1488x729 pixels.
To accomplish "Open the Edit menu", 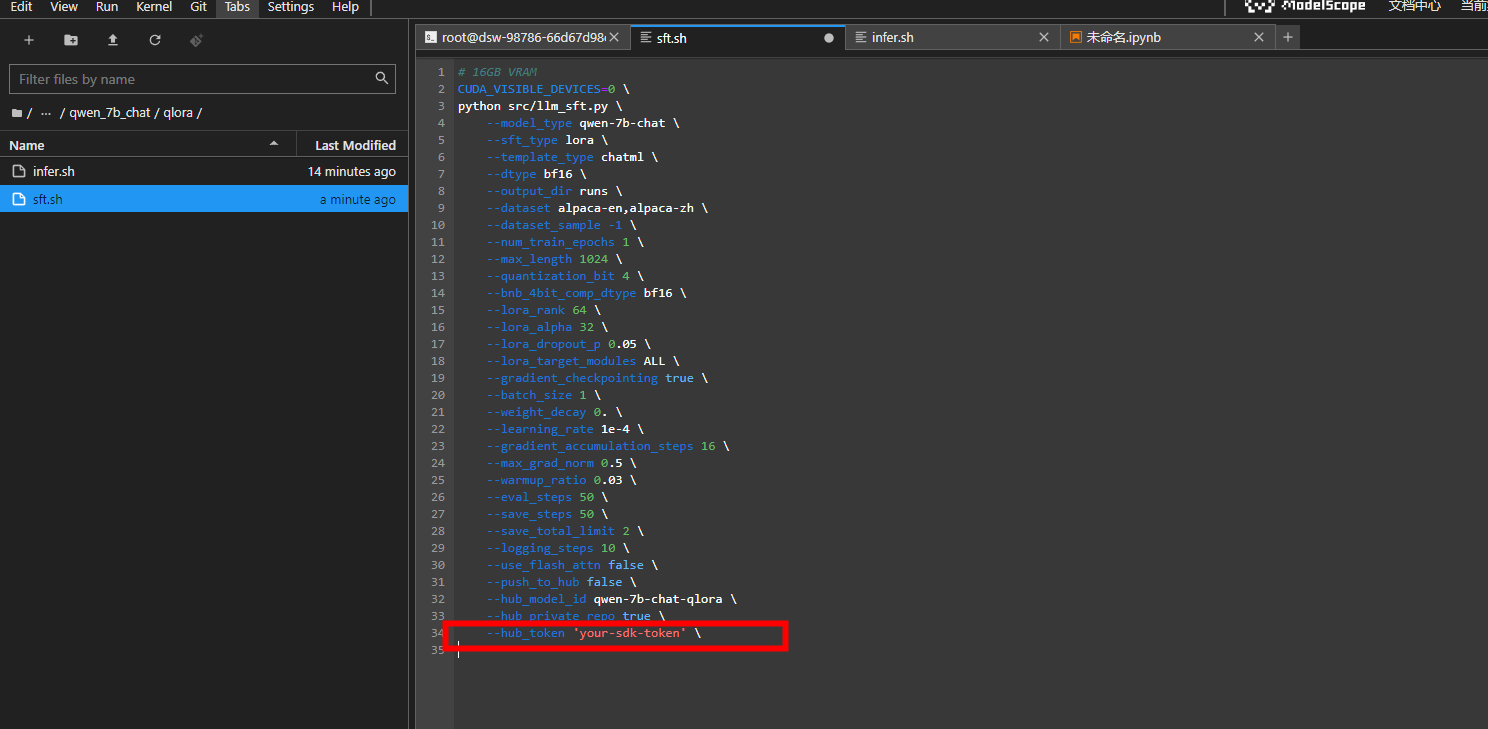I will [21, 7].
